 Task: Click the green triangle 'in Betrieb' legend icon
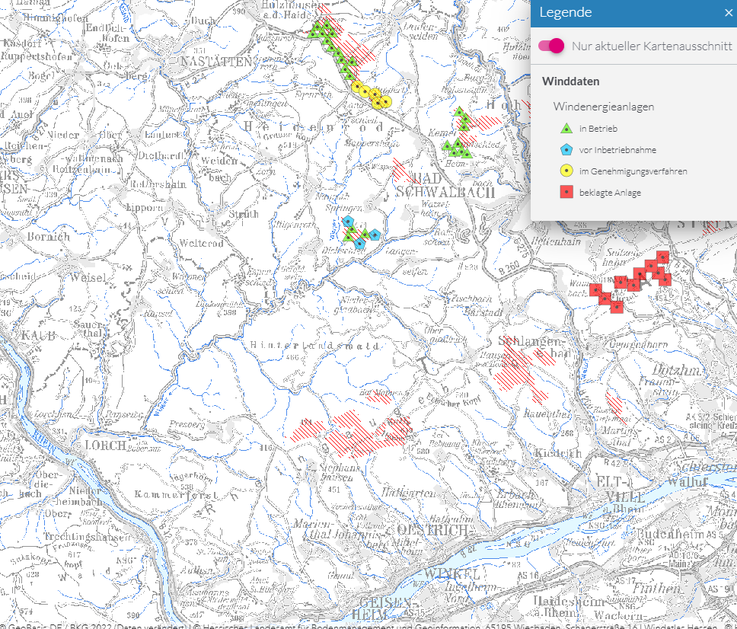point(566,128)
